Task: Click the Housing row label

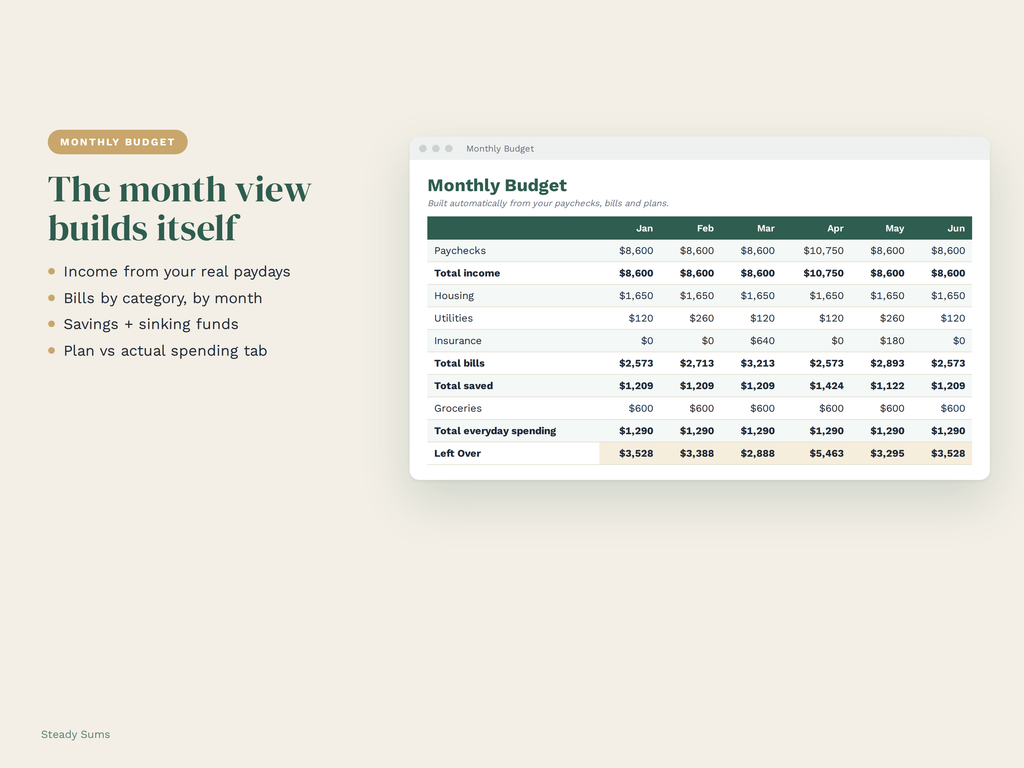Action: 454,296
